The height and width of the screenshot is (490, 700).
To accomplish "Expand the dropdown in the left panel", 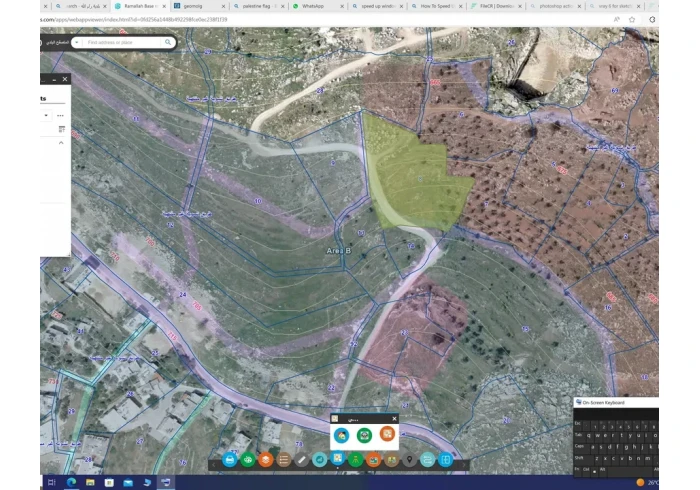I will pos(45,115).
